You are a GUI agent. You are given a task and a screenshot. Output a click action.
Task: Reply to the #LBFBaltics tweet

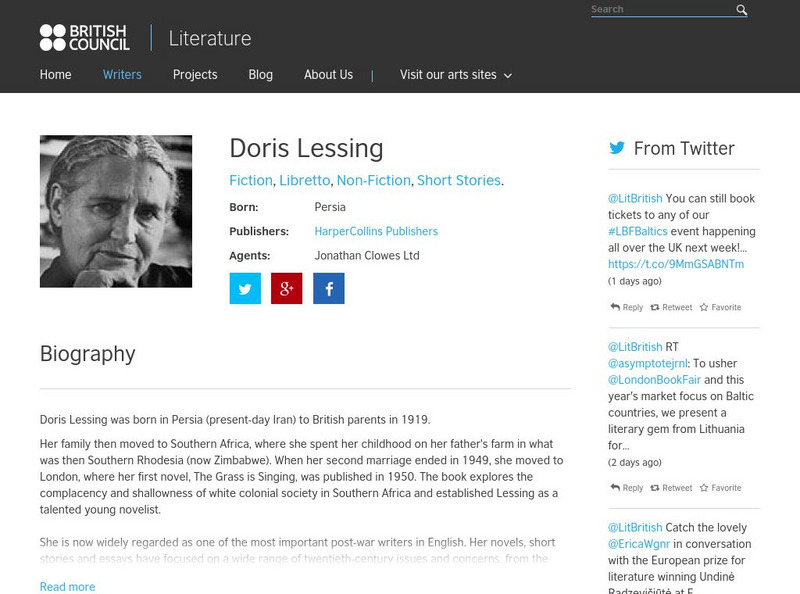coord(627,307)
